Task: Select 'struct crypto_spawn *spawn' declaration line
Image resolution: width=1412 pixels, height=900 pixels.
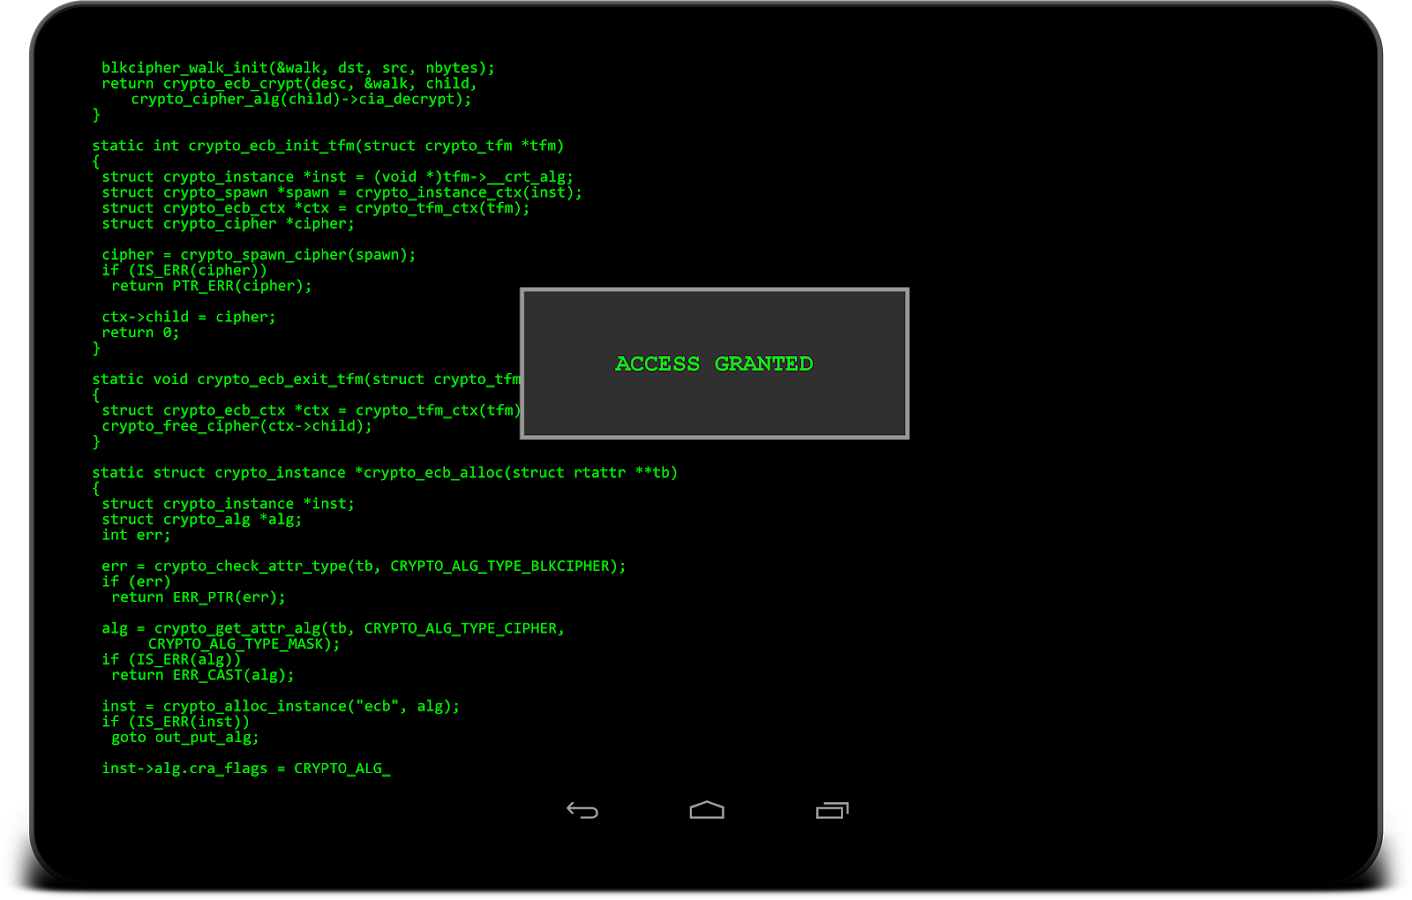Action: click(x=342, y=193)
